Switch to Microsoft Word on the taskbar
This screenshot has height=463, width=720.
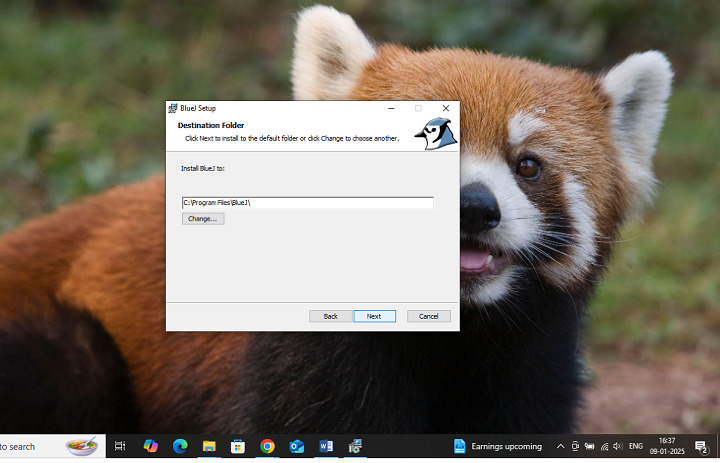pos(326,446)
